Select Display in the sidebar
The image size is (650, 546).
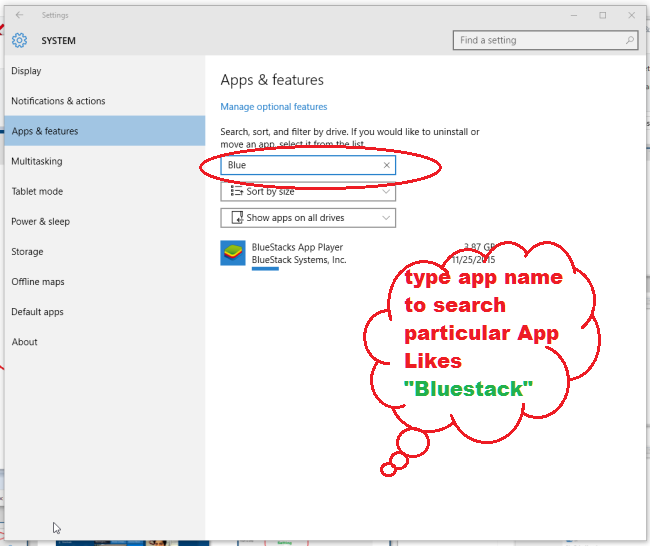coord(104,71)
